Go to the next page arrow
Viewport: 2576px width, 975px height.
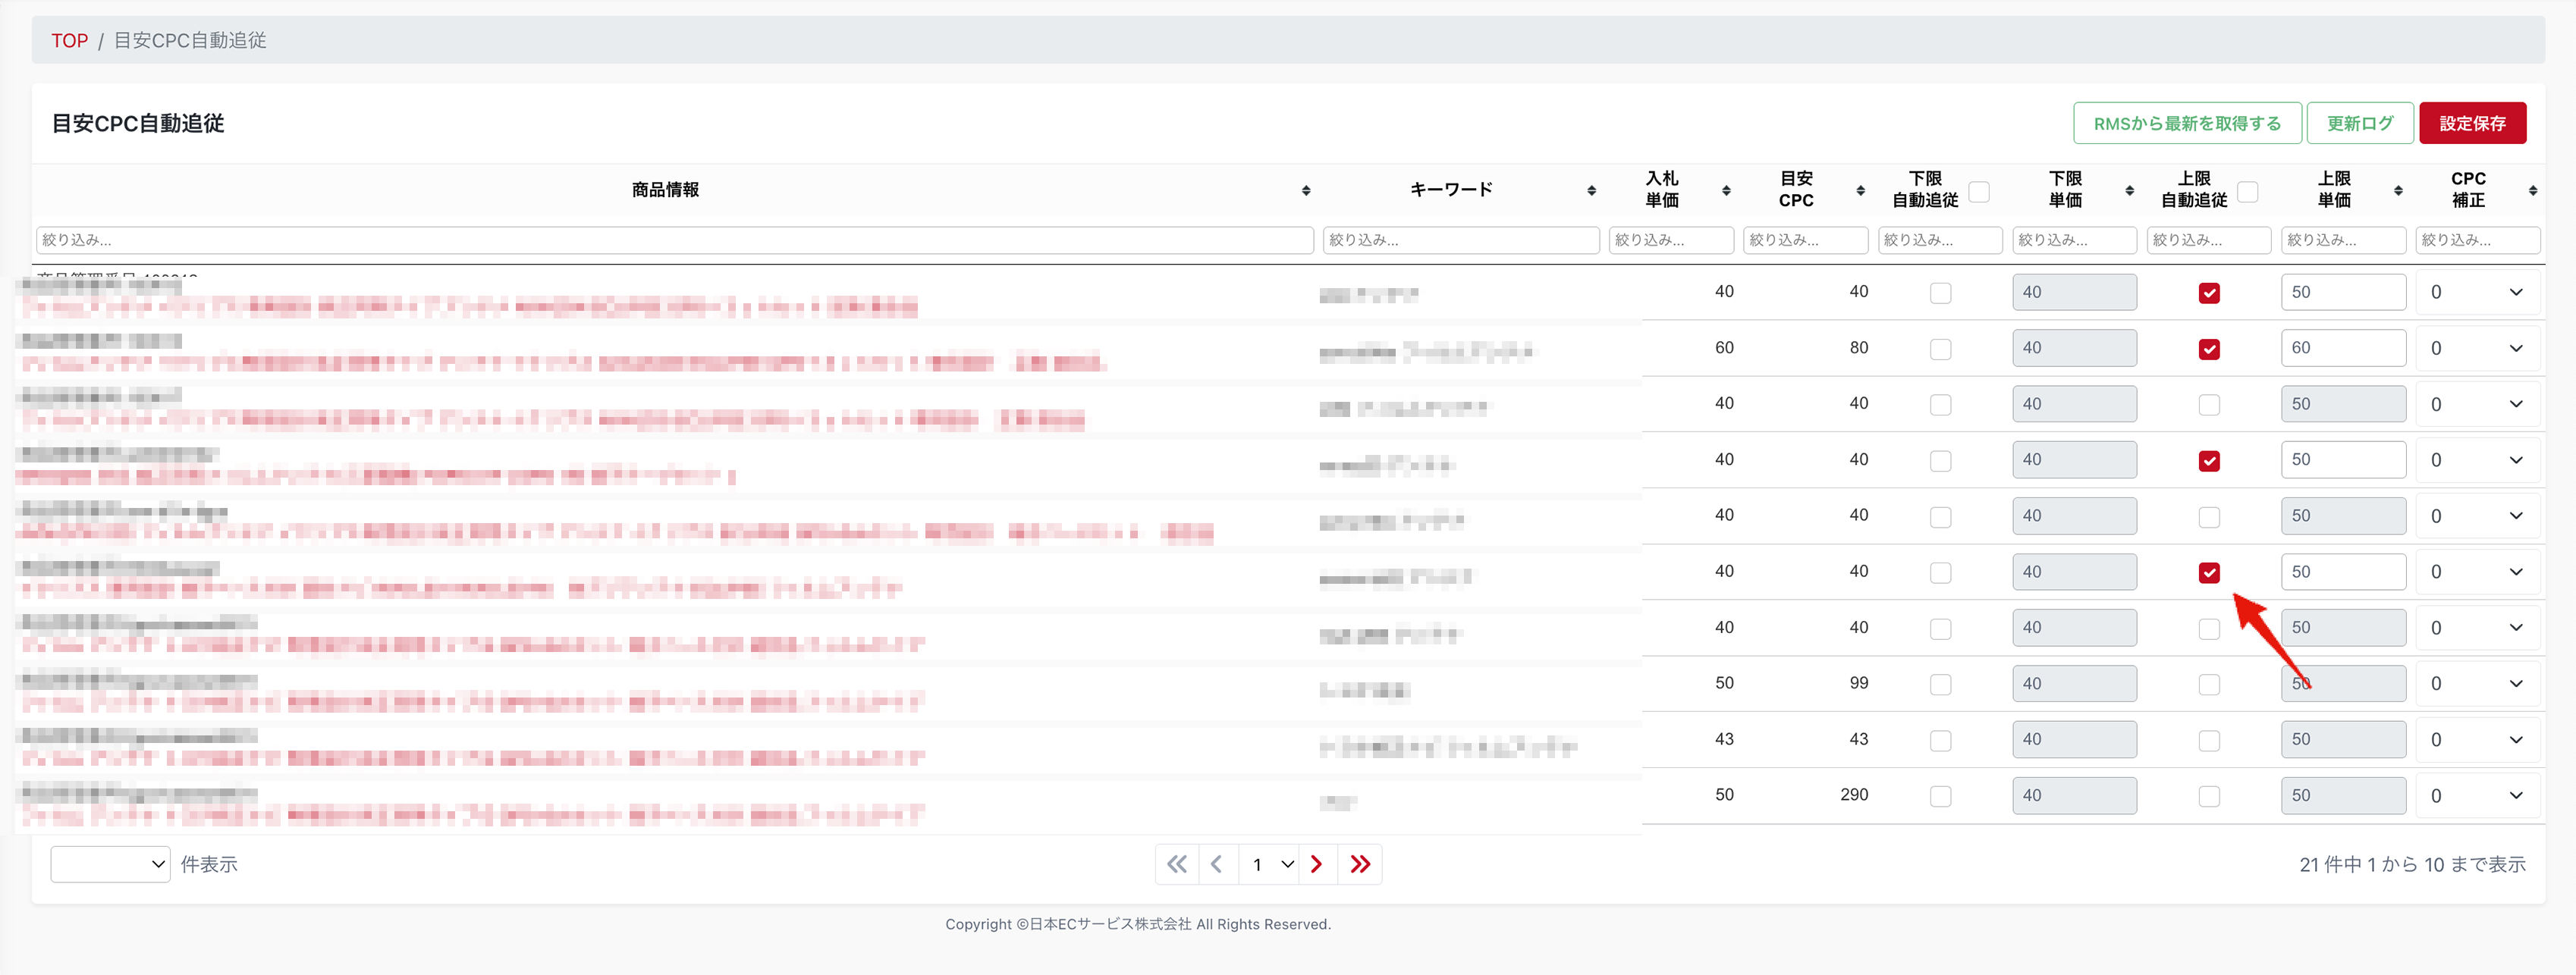[1317, 864]
